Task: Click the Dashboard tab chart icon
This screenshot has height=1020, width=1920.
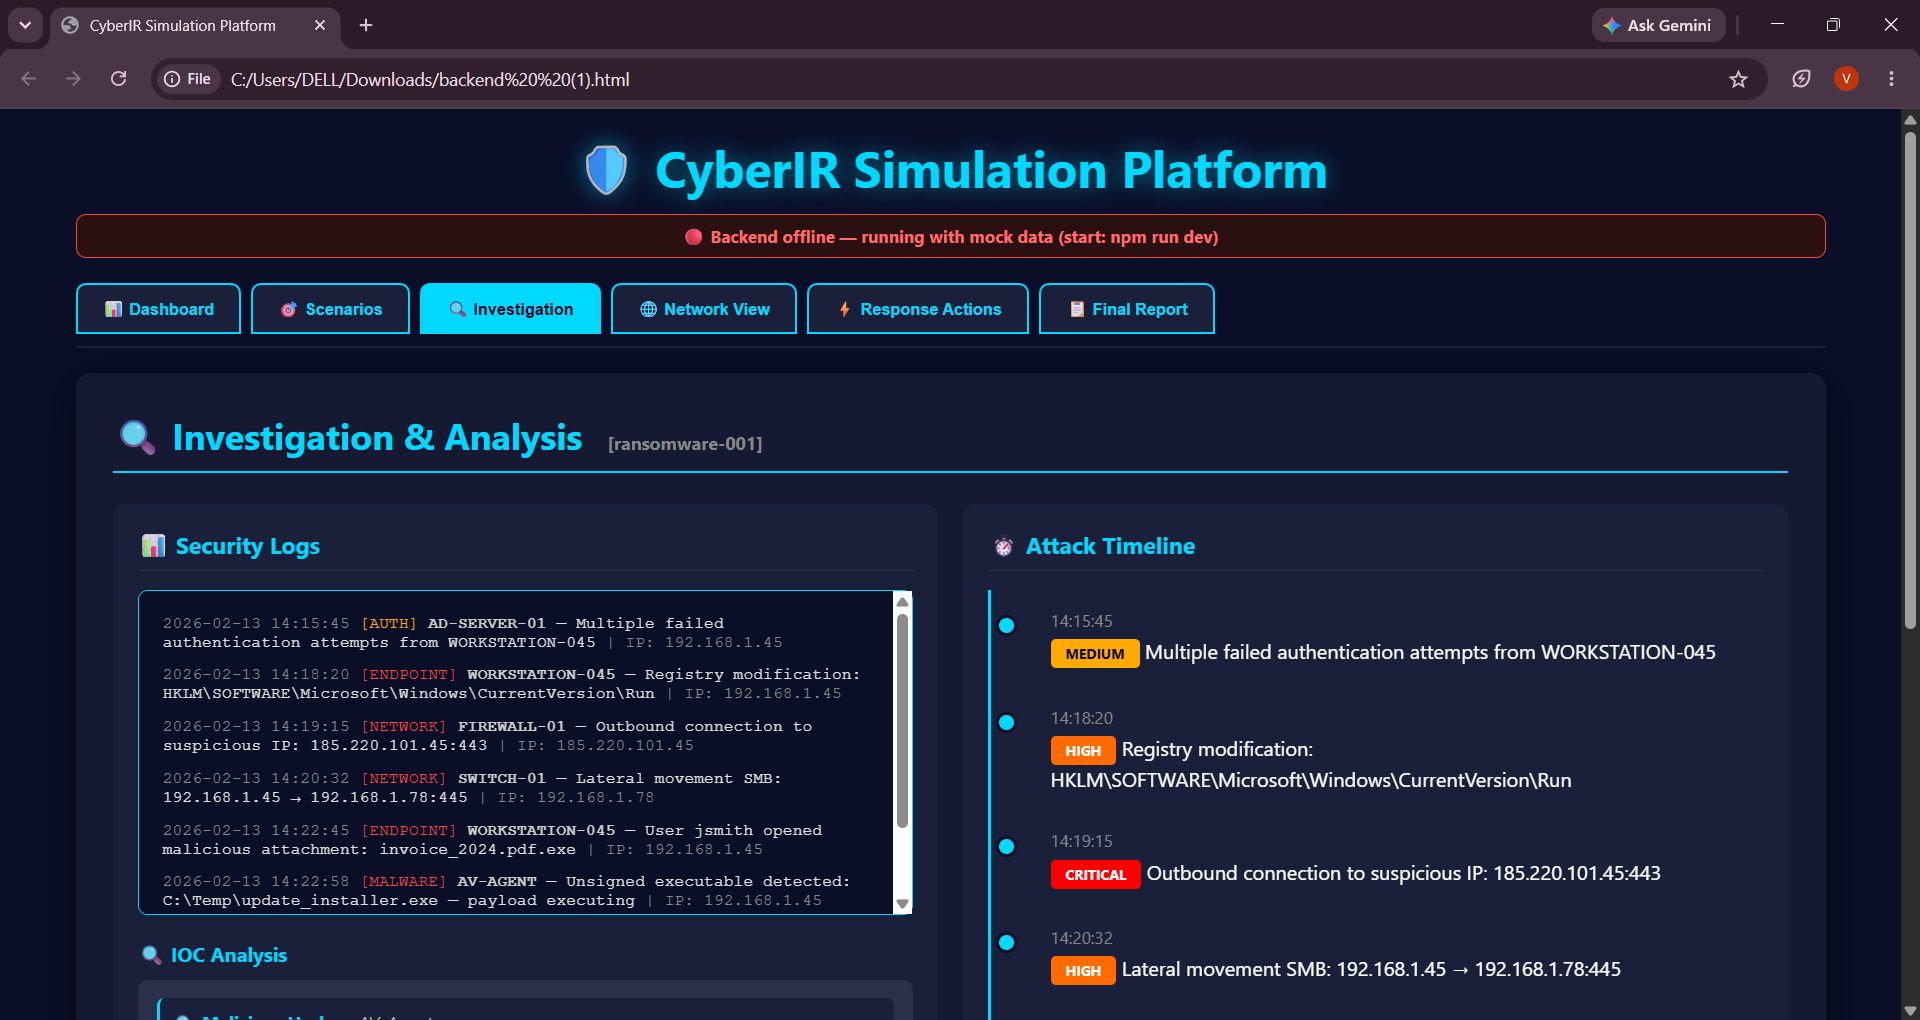Action: click(x=113, y=309)
